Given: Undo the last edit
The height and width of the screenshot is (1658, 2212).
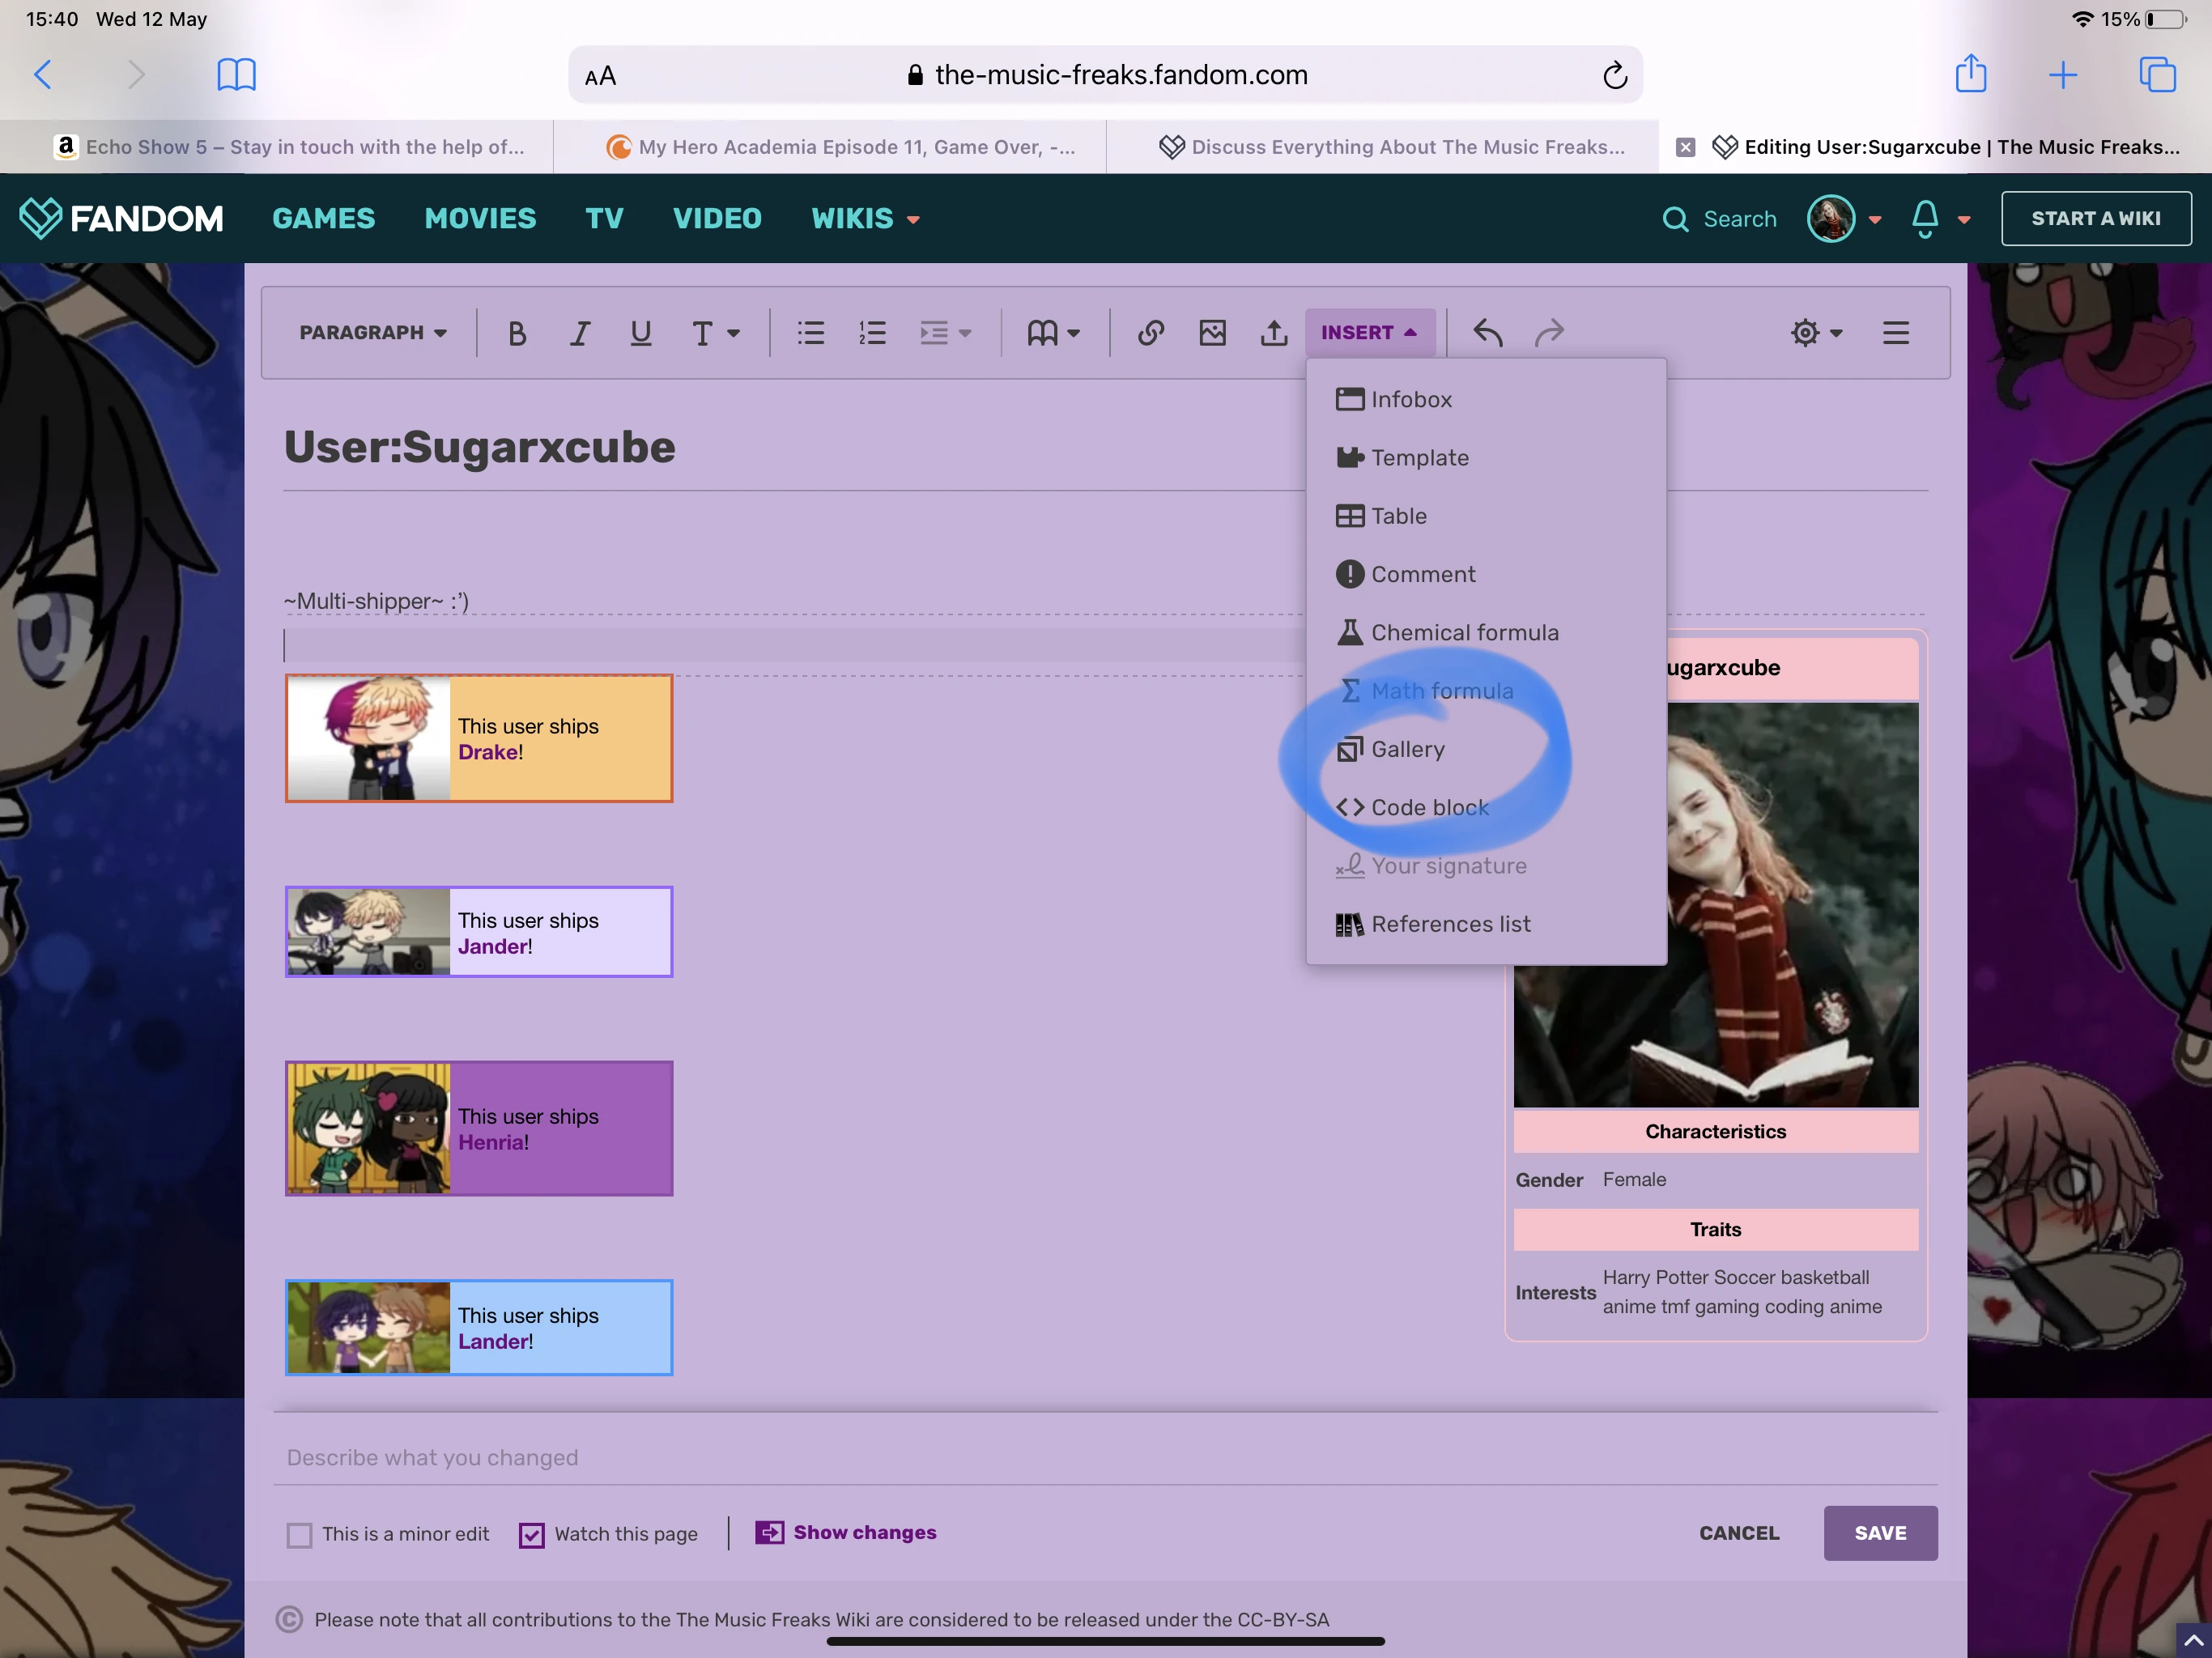Looking at the screenshot, I should (1487, 333).
